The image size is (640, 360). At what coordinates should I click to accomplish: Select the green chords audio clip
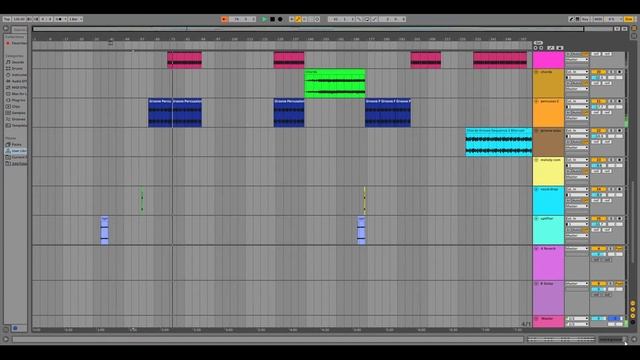(335, 84)
